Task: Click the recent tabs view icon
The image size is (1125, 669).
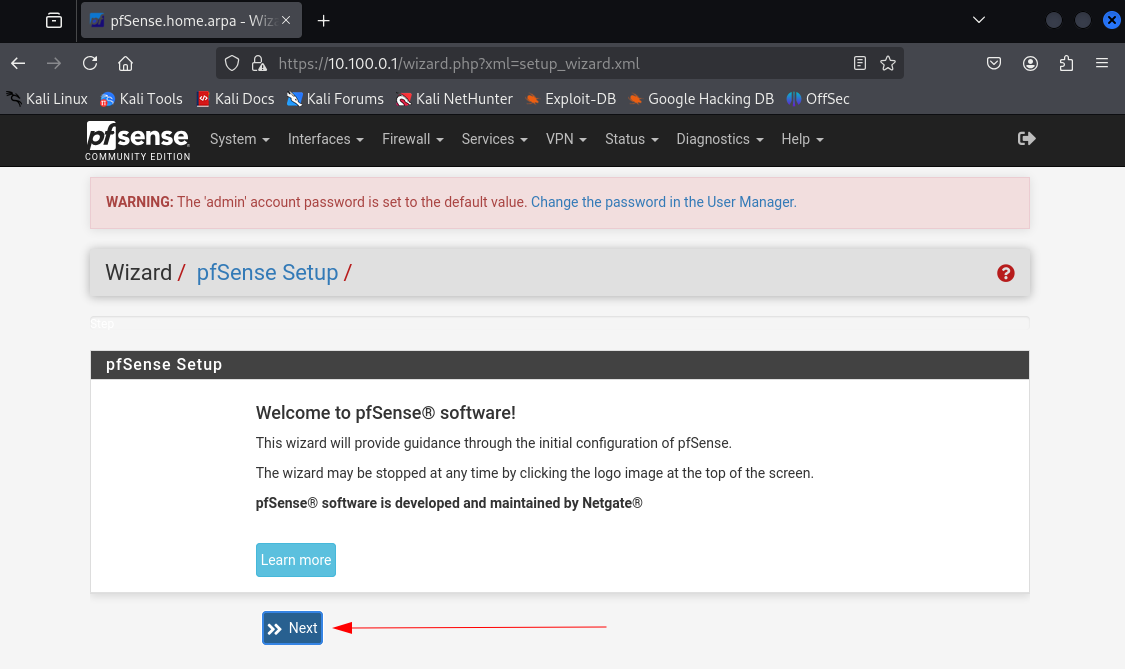Action: pyautogui.click(x=54, y=21)
